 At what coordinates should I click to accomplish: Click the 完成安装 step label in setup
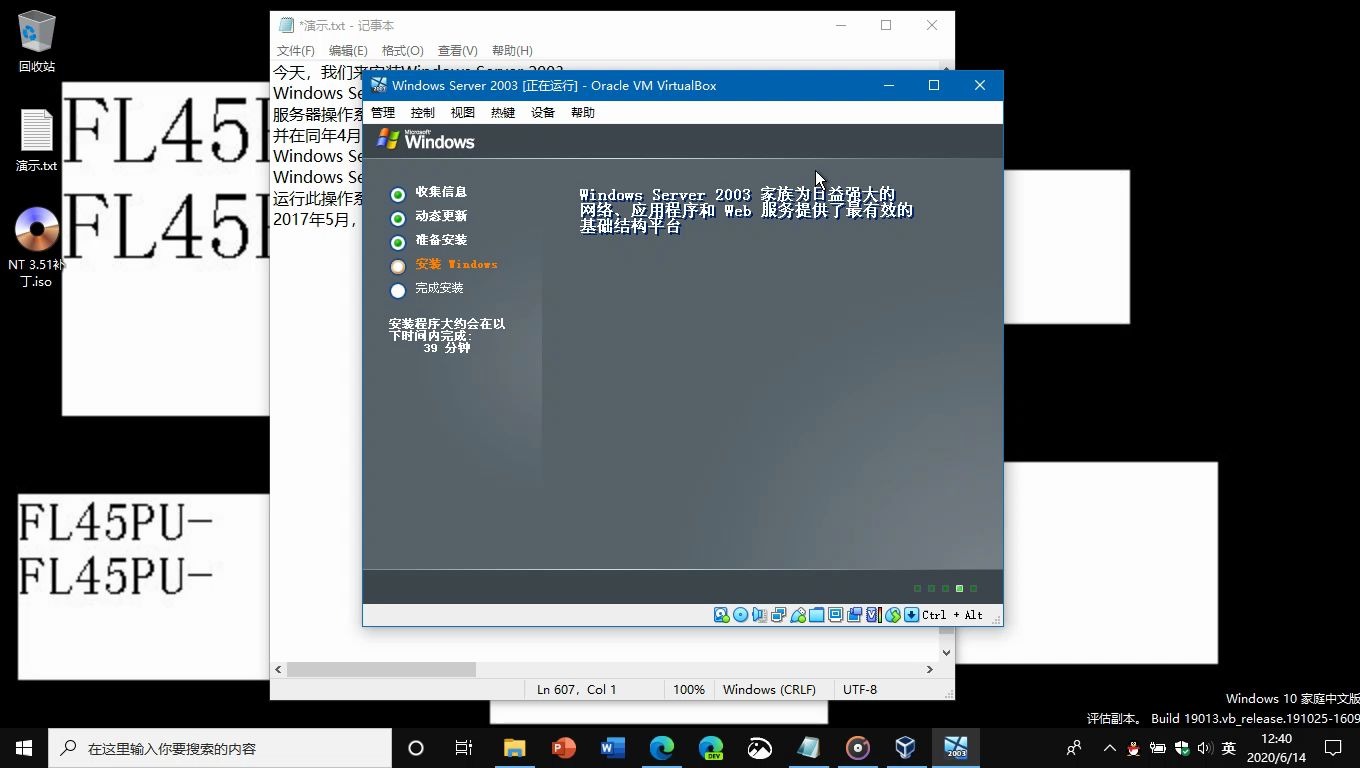click(x=439, y=288)
